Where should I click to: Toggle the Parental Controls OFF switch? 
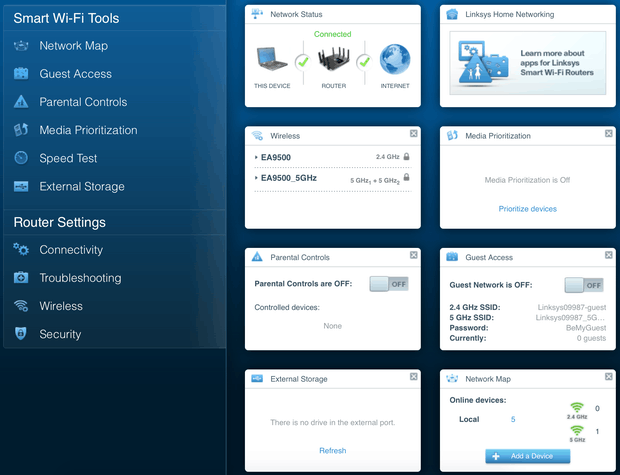tap(389, 284)
